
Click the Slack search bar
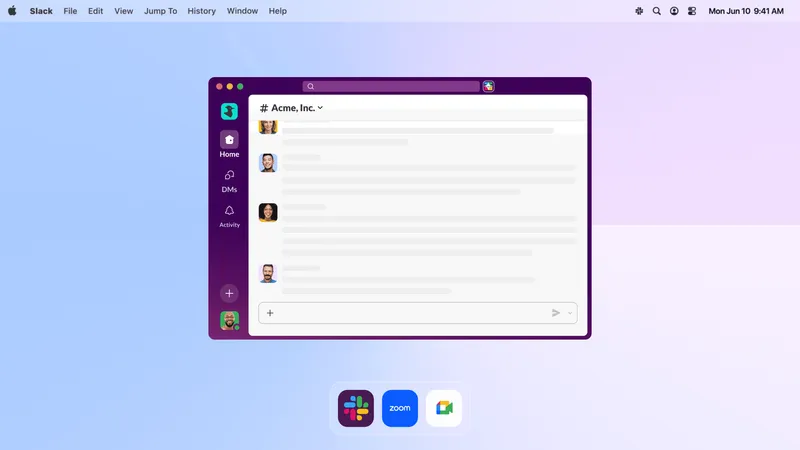pos(391,86)
